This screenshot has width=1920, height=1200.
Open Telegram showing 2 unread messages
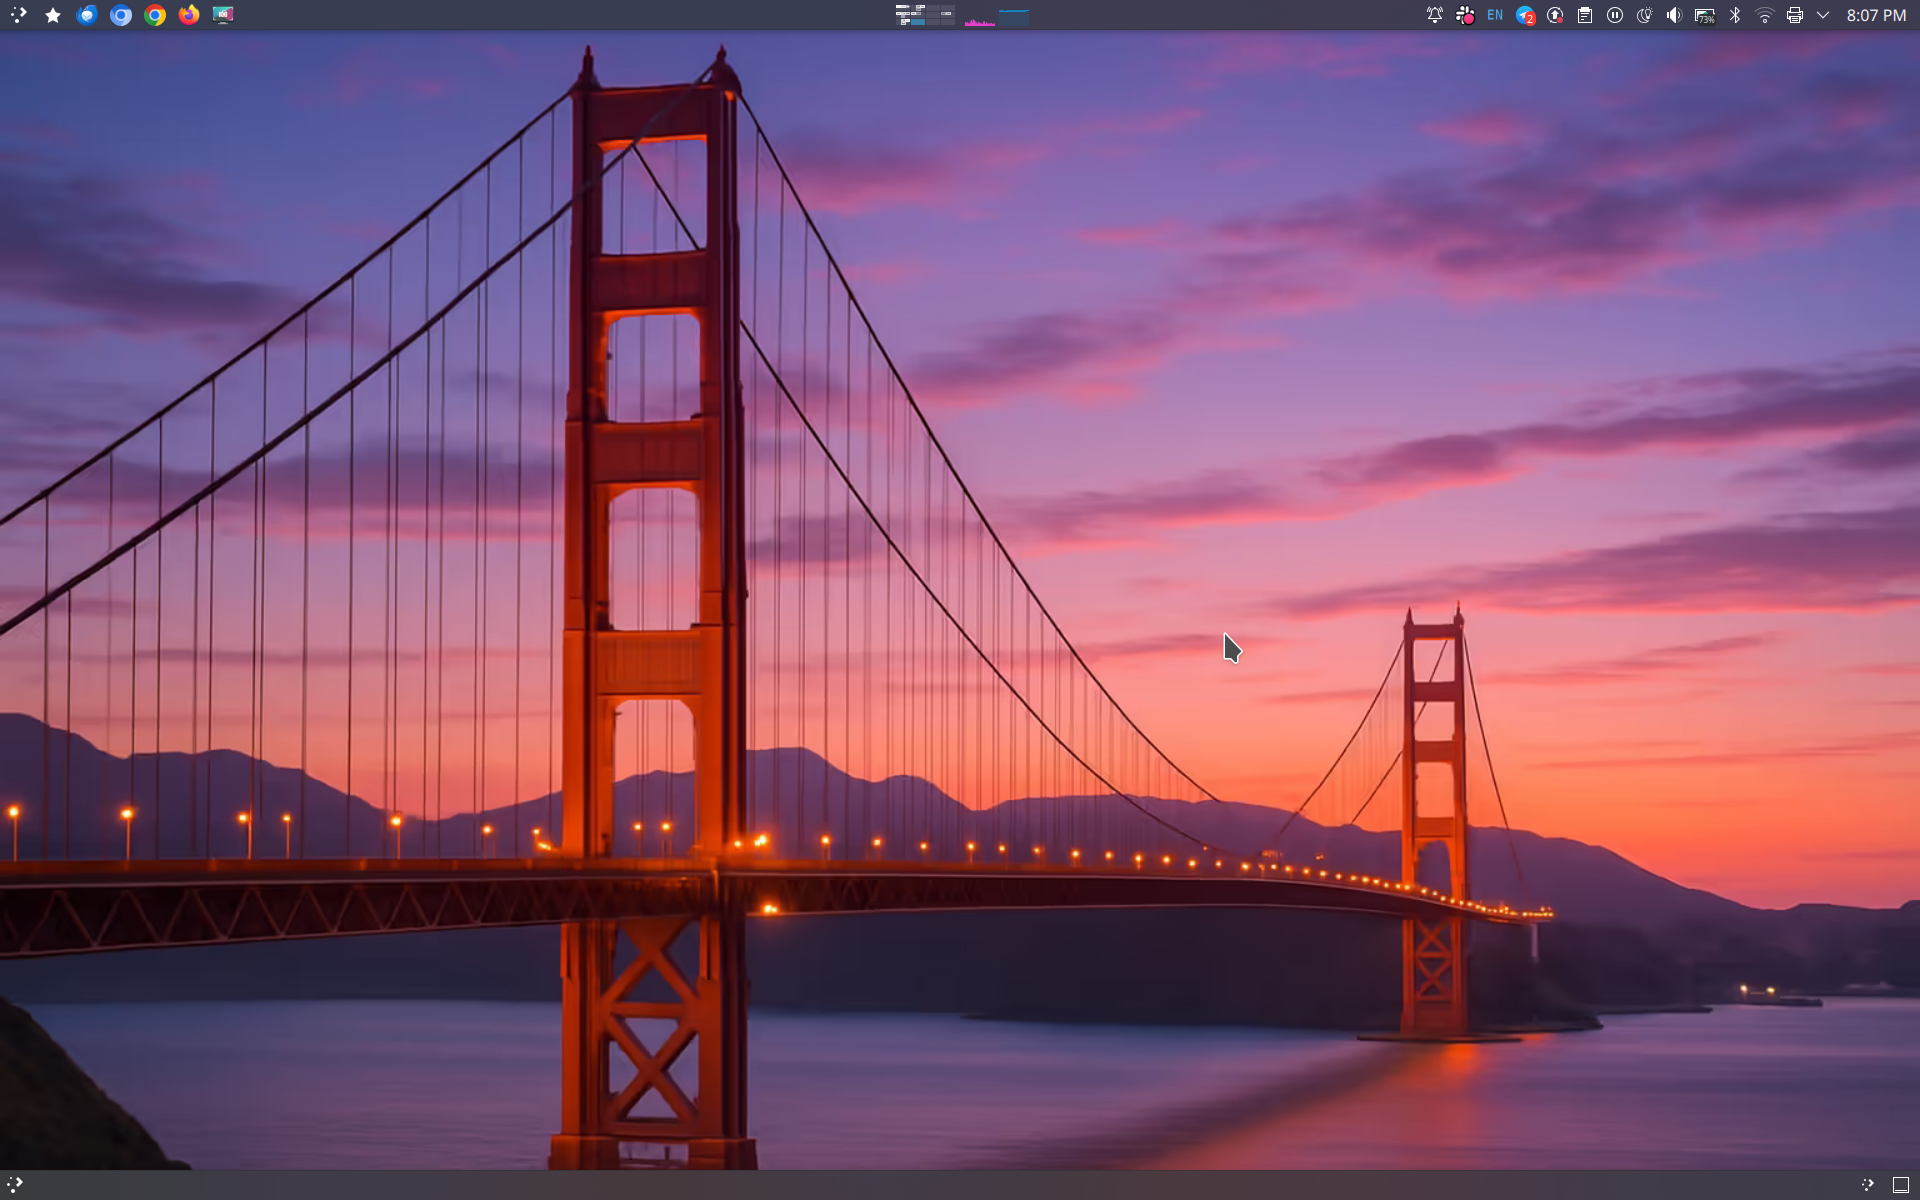1525,15
